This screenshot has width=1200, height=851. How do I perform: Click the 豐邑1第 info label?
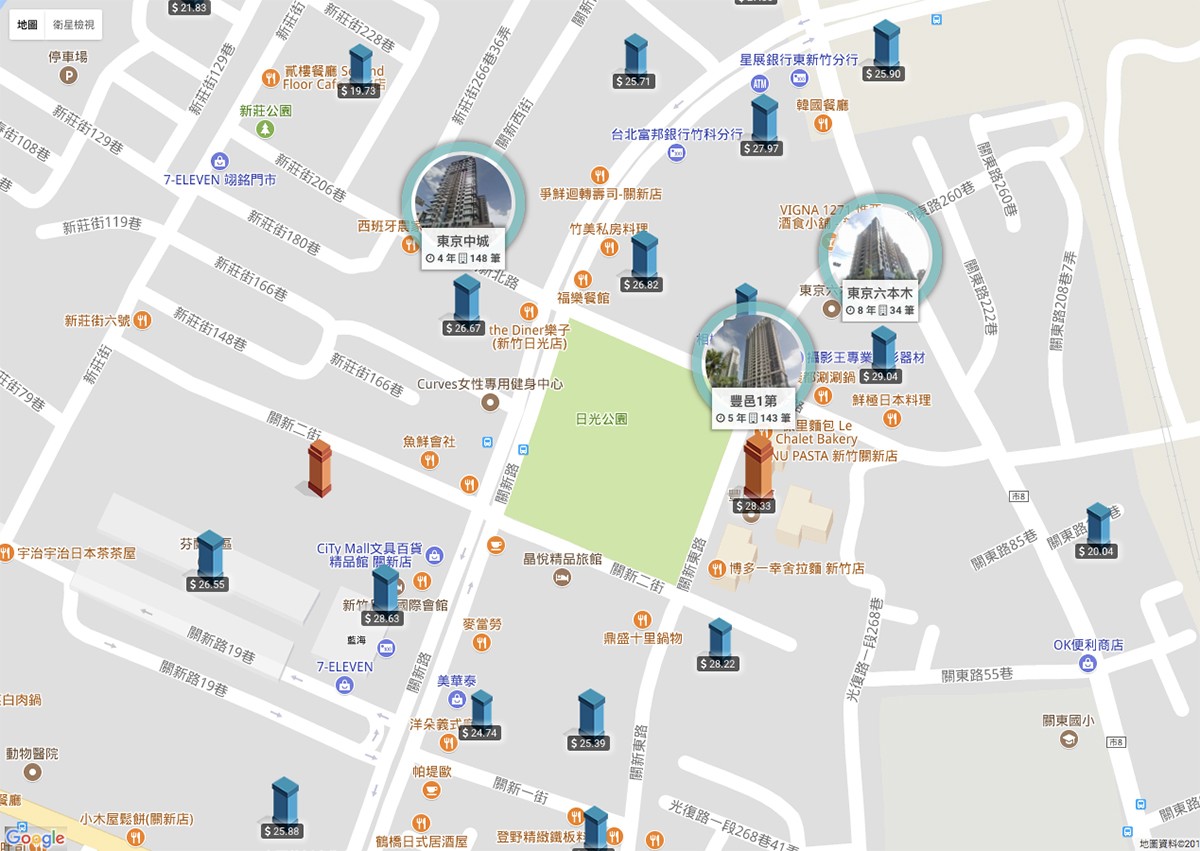[752, 409]
